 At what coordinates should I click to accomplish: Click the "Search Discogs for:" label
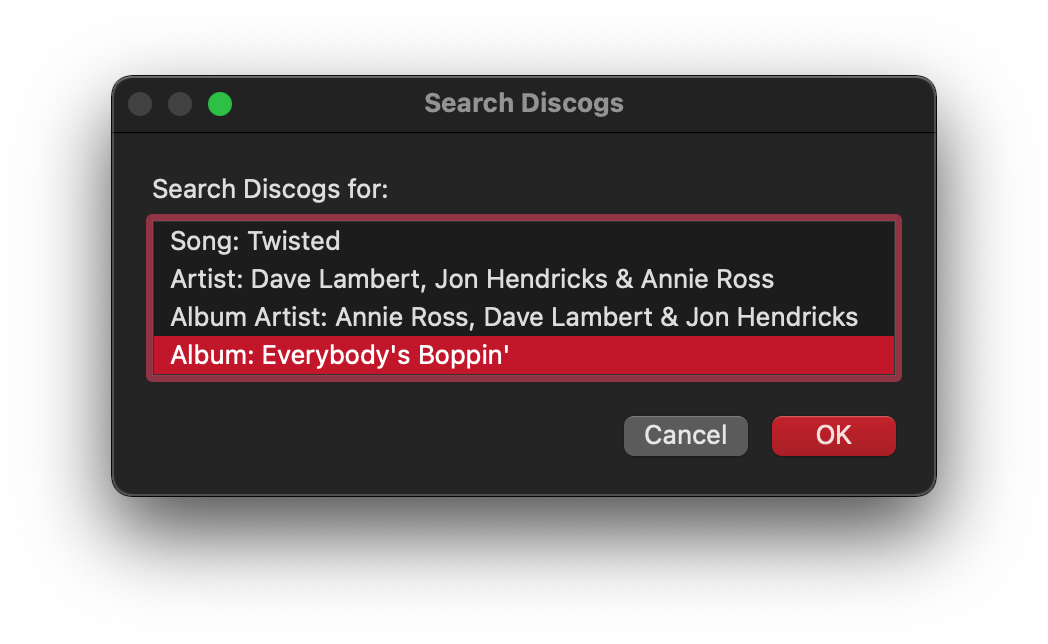270,189
